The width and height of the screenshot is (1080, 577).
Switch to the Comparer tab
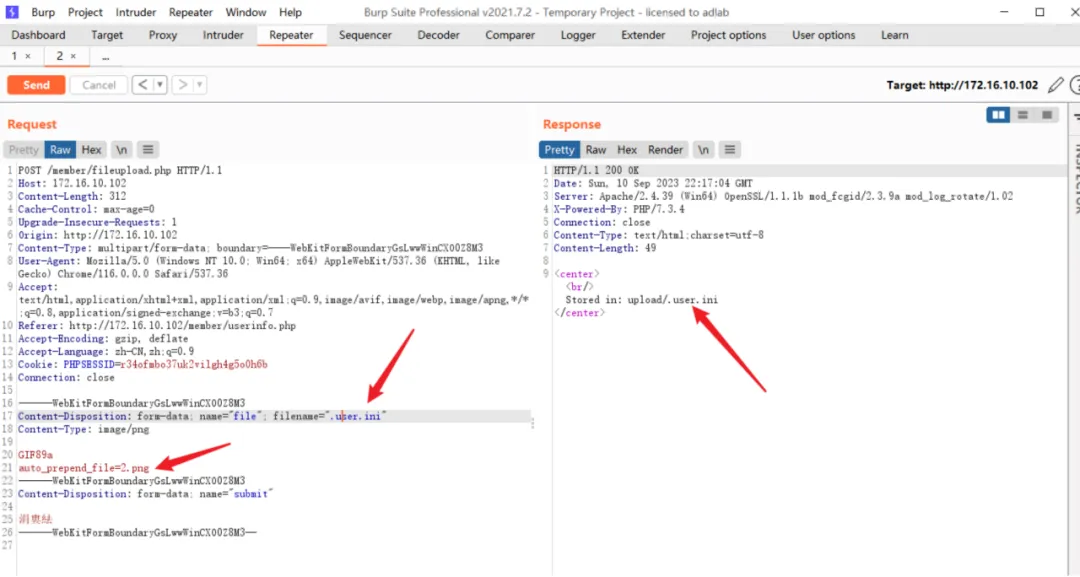510,35
